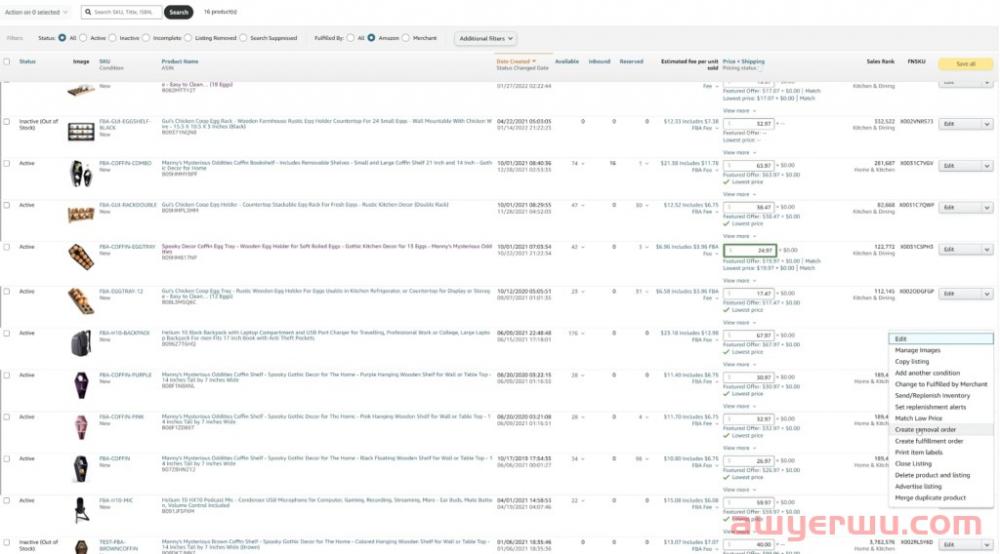This screenshot has width=1000, height=554.
Task: Tick checkbox for FBA-GUI-RACKDOUBLE row
Action: [7, 205]
